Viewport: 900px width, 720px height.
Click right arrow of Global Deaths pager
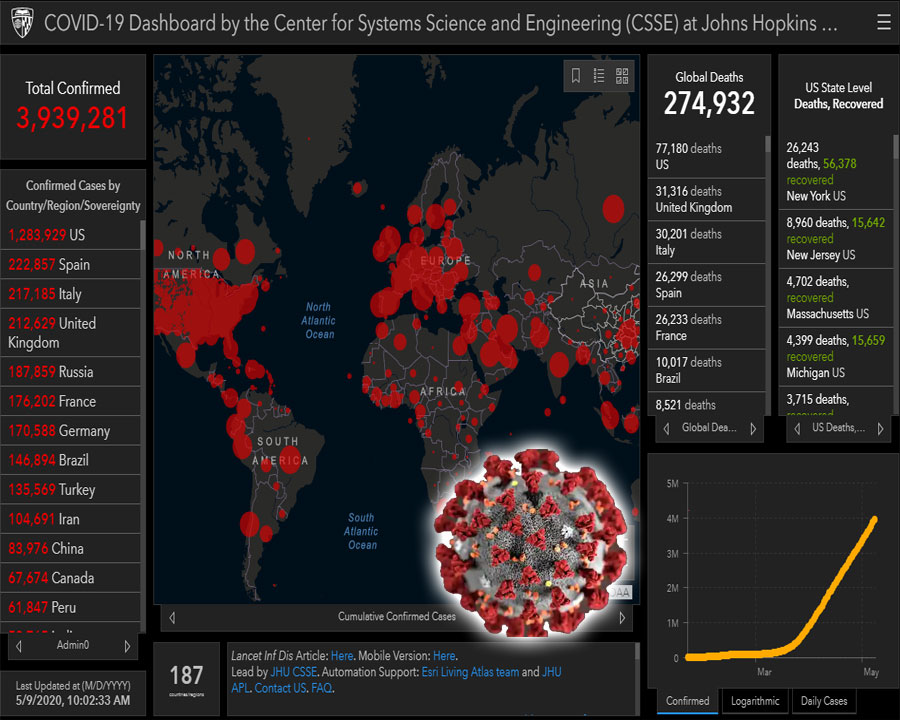[x=753, y=428]
